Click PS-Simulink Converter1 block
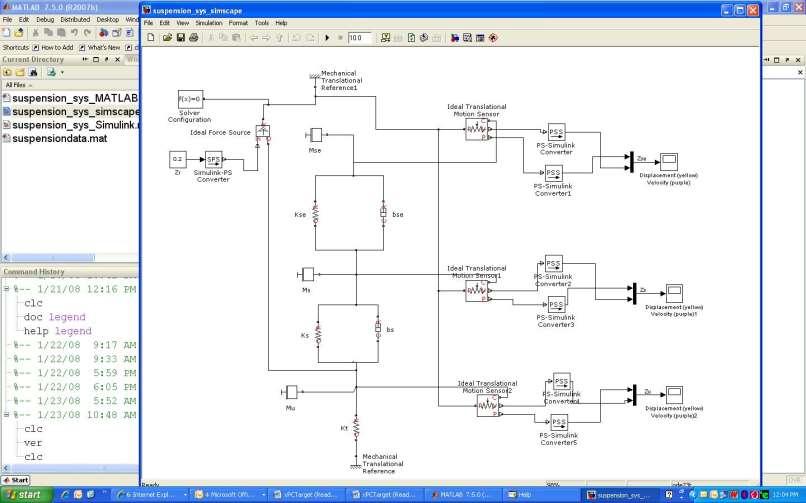 click(553, 173)
